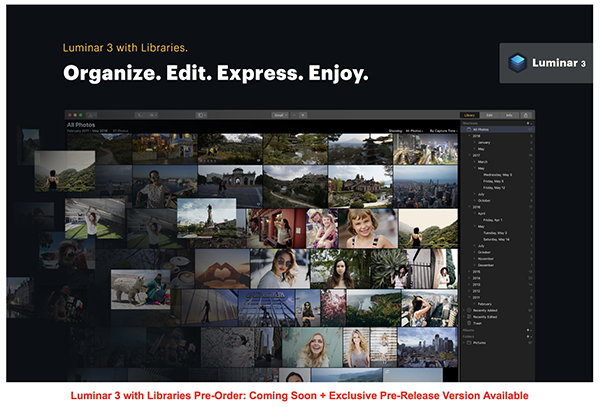Select November under 2016
The image size is (600, 407).
pos(486,259)
